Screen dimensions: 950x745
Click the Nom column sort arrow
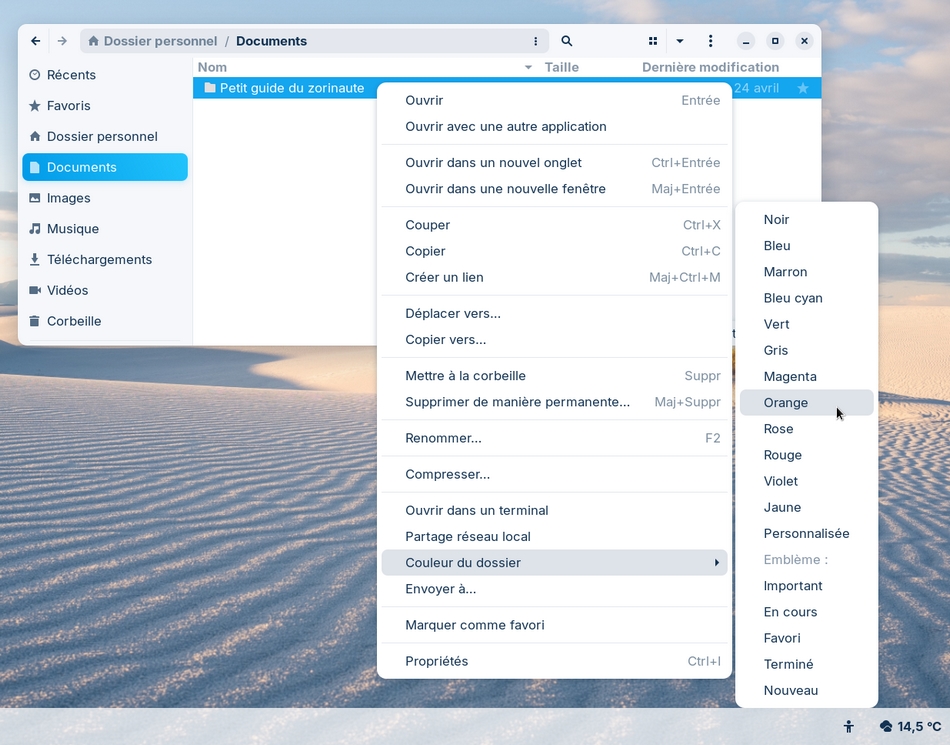[529, 68]
